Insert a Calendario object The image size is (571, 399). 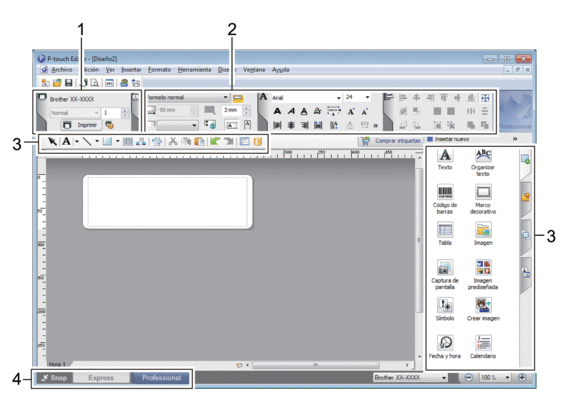(x=483, y=347)
